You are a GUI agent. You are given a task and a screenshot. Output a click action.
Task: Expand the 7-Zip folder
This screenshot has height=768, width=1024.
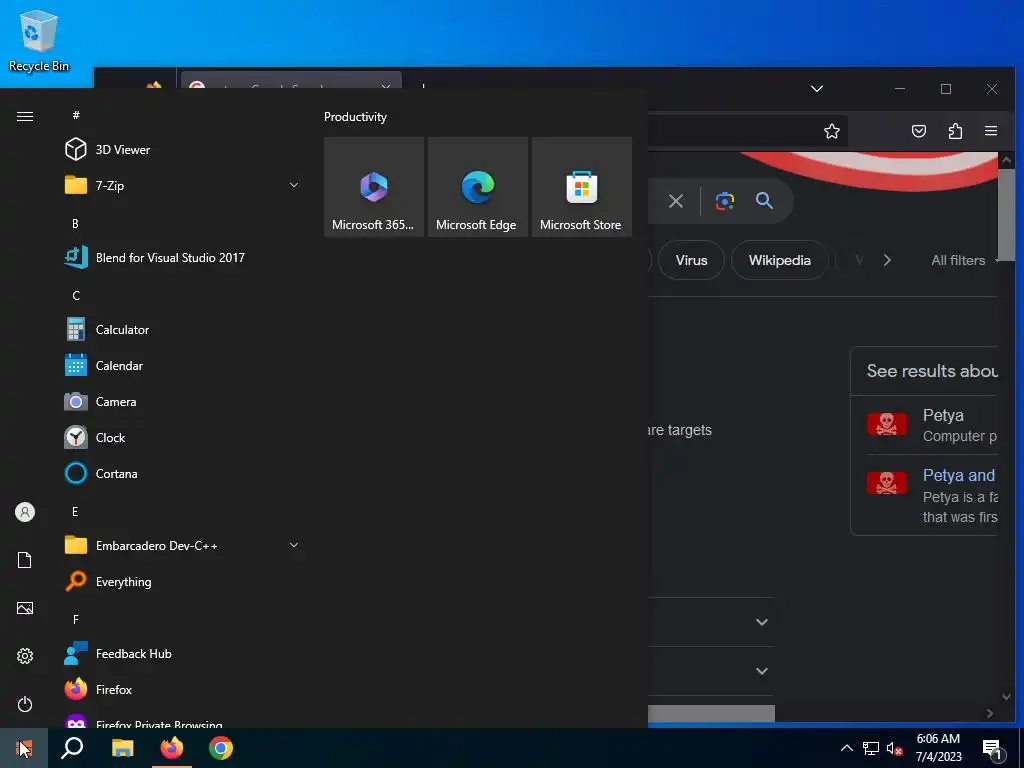pos(183,185)
